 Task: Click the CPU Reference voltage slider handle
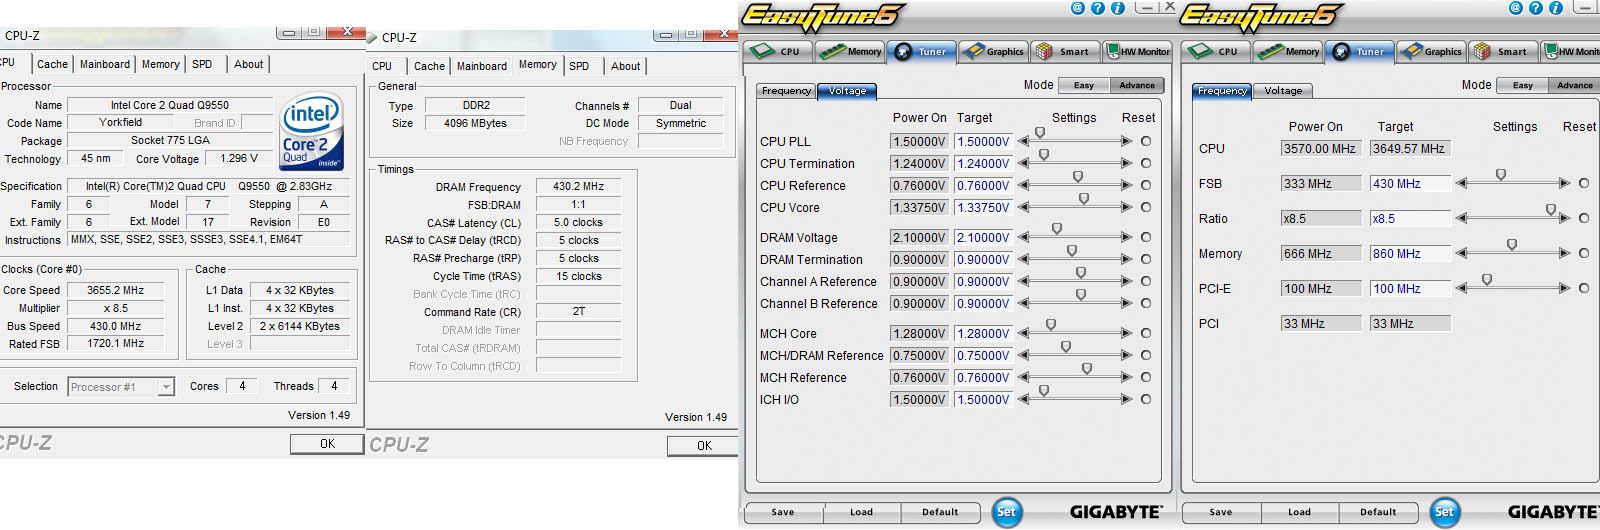point(1078,177)
